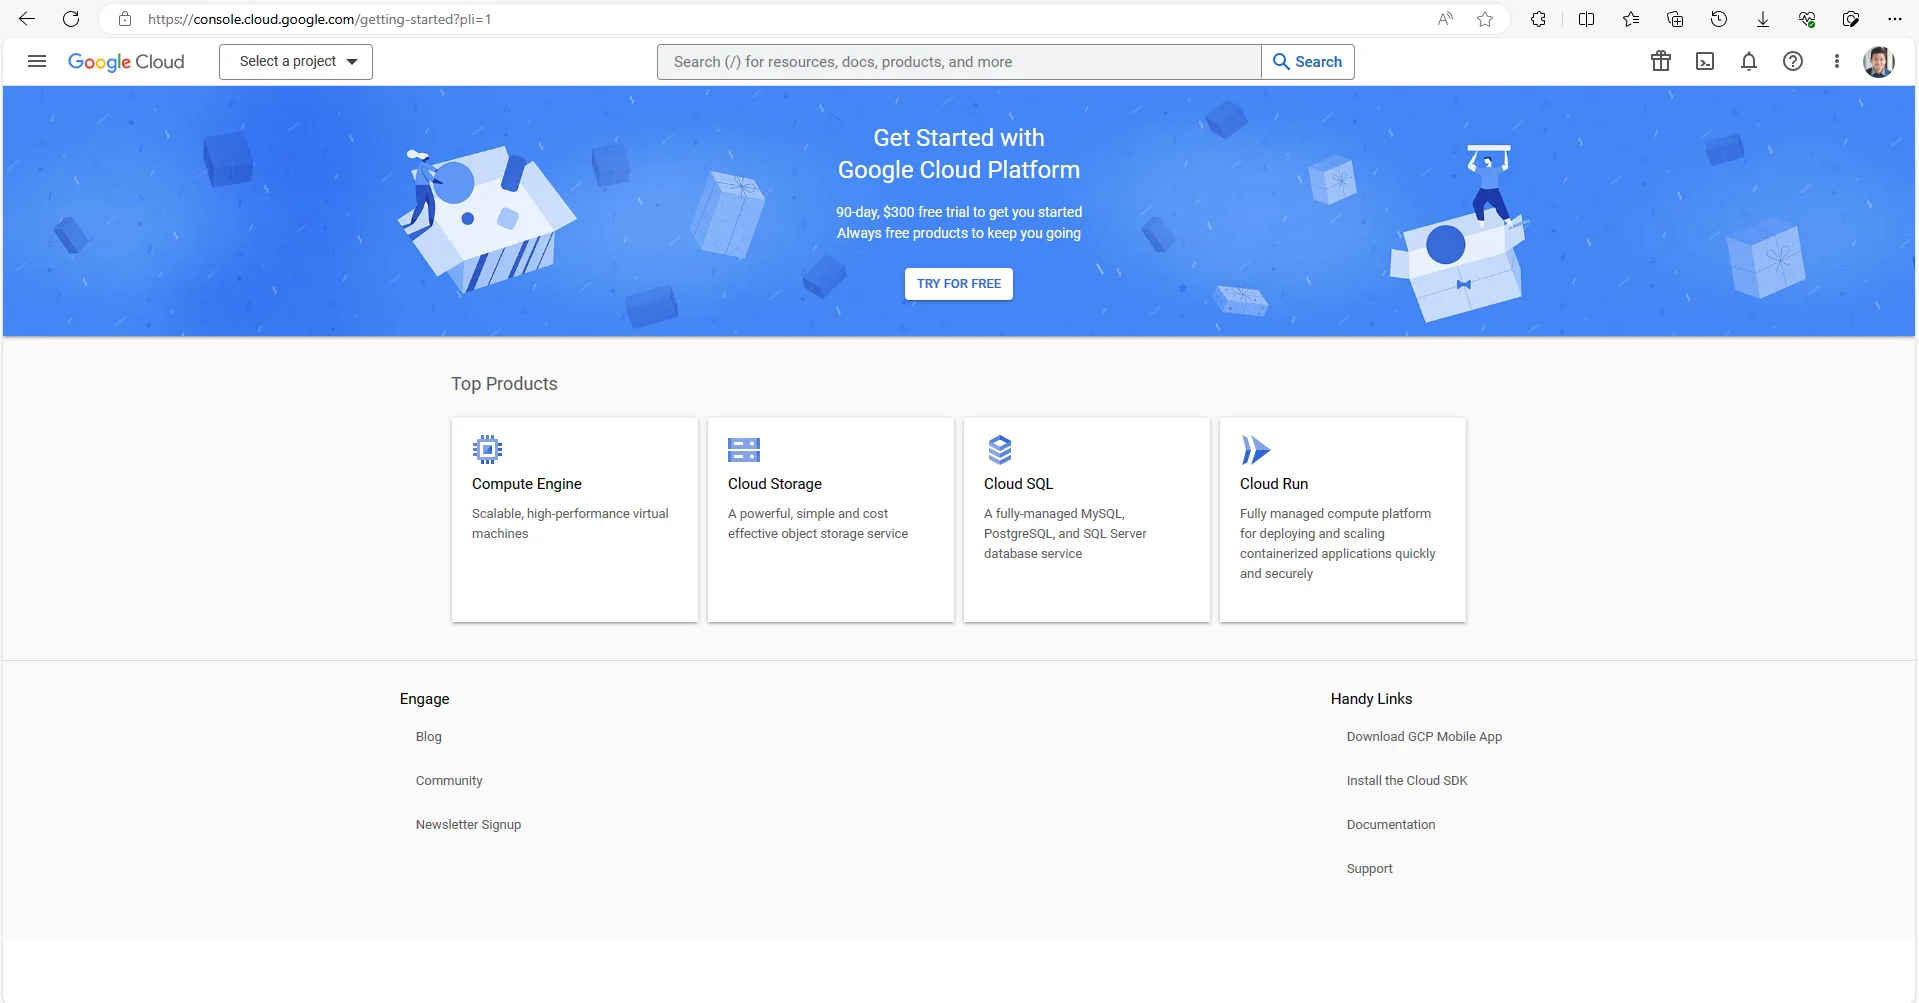This screenshot has width=1919, height=1003.
Task: Open browser history clock icon
Action: (x=1719, y=19)
